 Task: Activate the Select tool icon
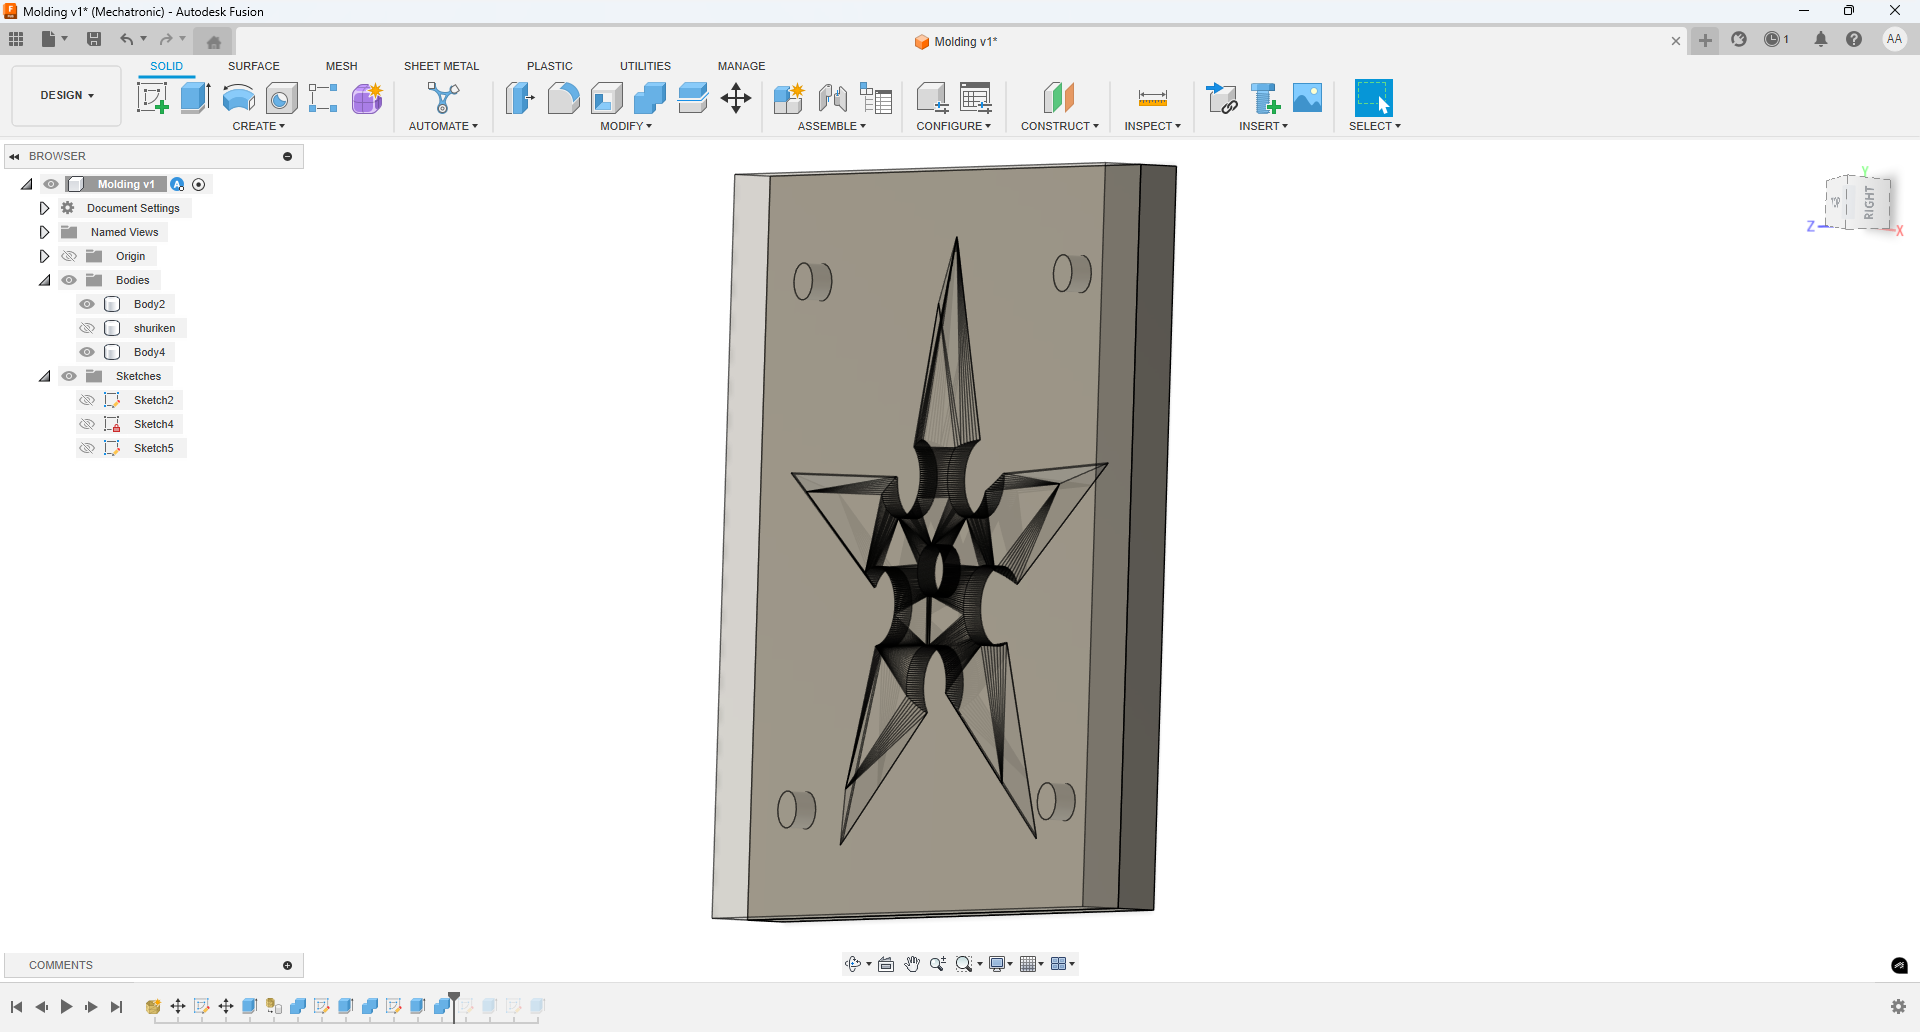click(1373, 98)
